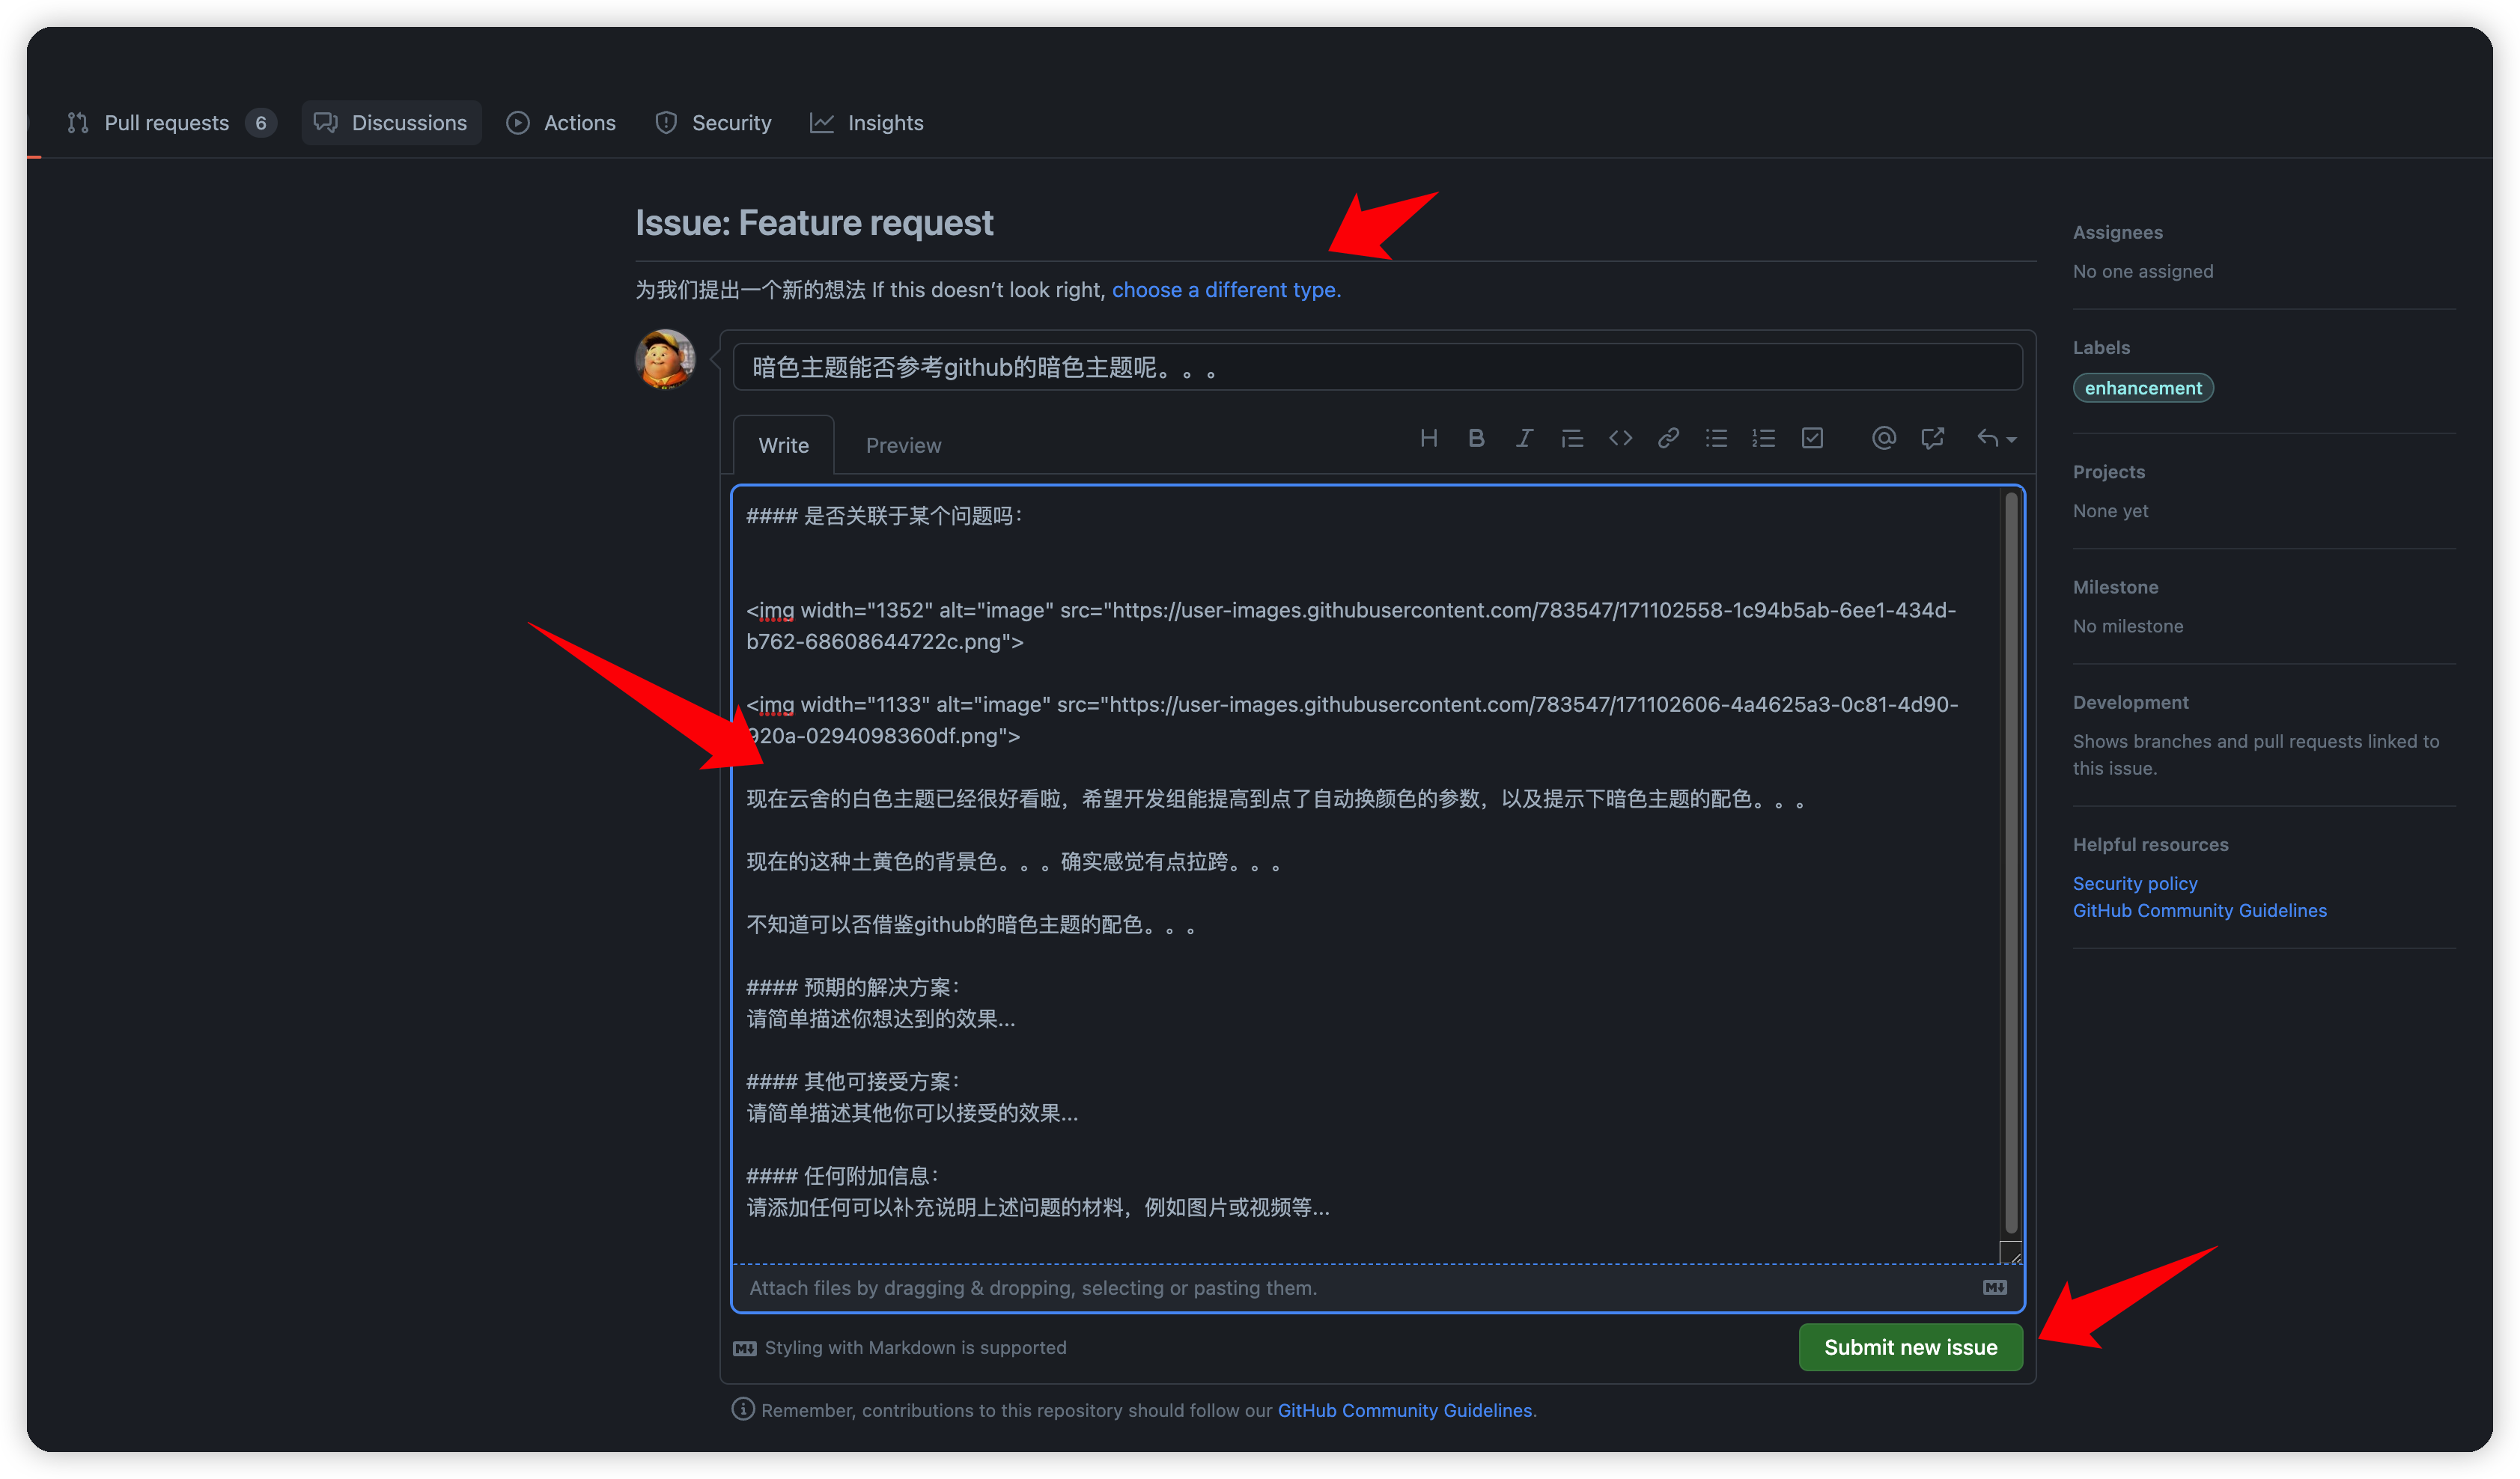Open the Milestone section heading

pos(2115,587)
